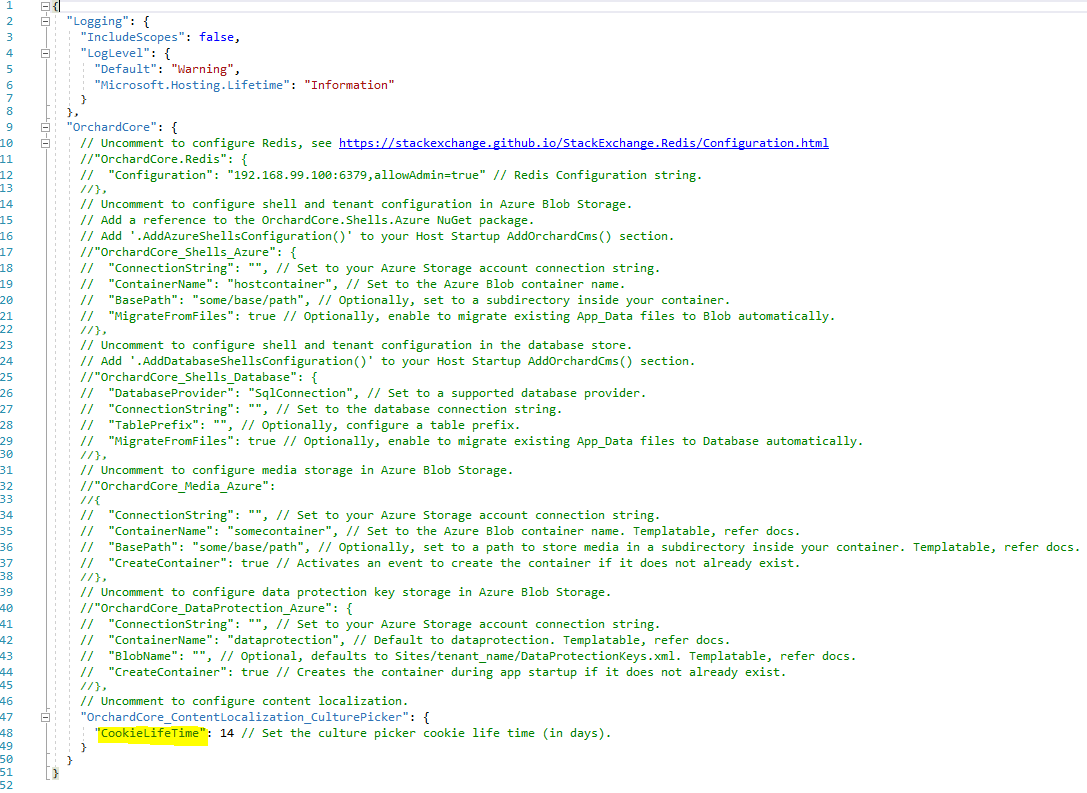Screen dimensions: 1087x793
Task: Click the "LogLevel" key
Action: pyautogui.click(x=115, y=53)
